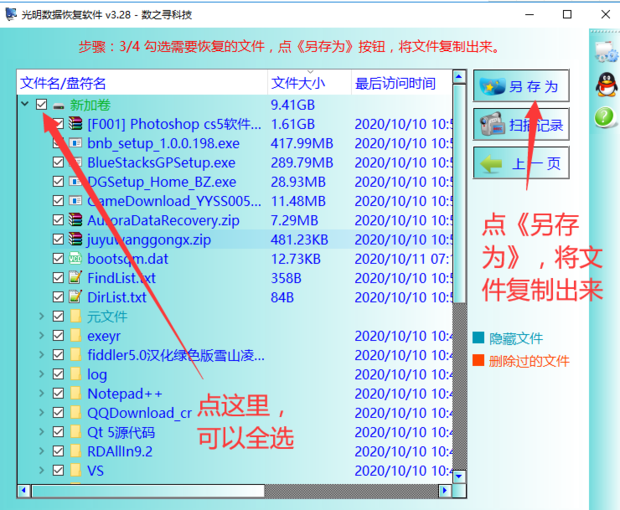Uncheck the juyuwanggongx.zip checkbox
This screenshot has width=620, height=510.
(58, 239)
